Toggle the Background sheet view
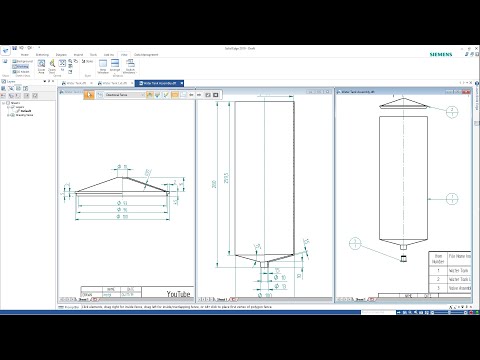Viewport: 480px width, 360px height. [x=23, y=61]
